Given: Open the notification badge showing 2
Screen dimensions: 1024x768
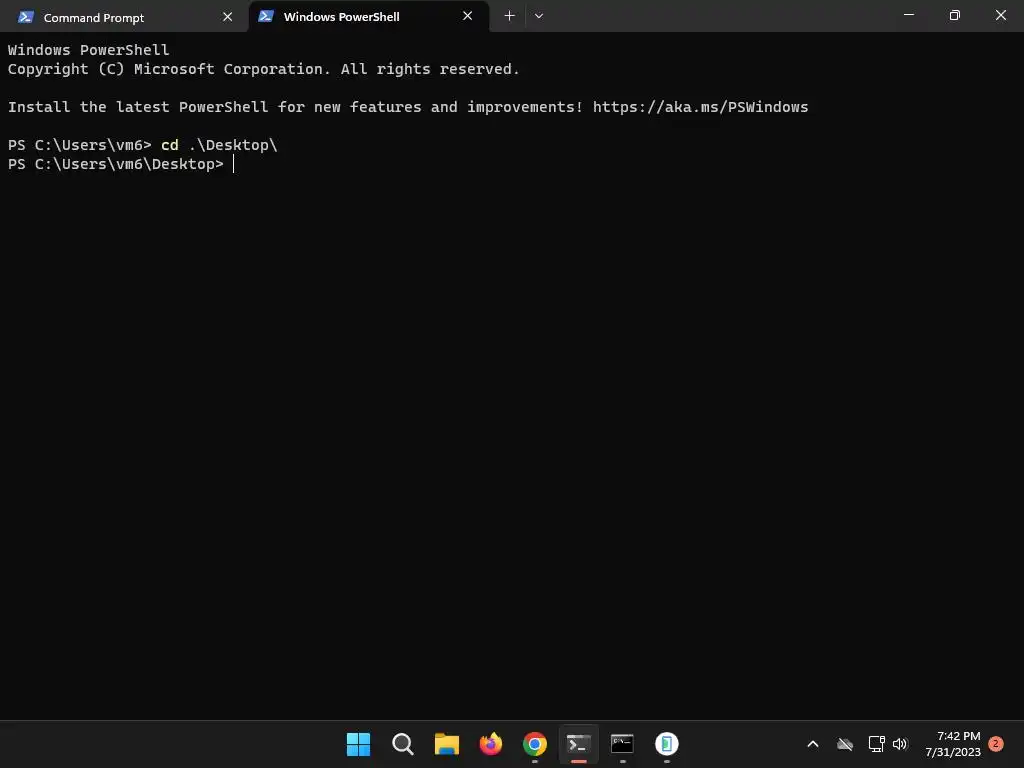Looking at the screenshot, I should (996, 744).
